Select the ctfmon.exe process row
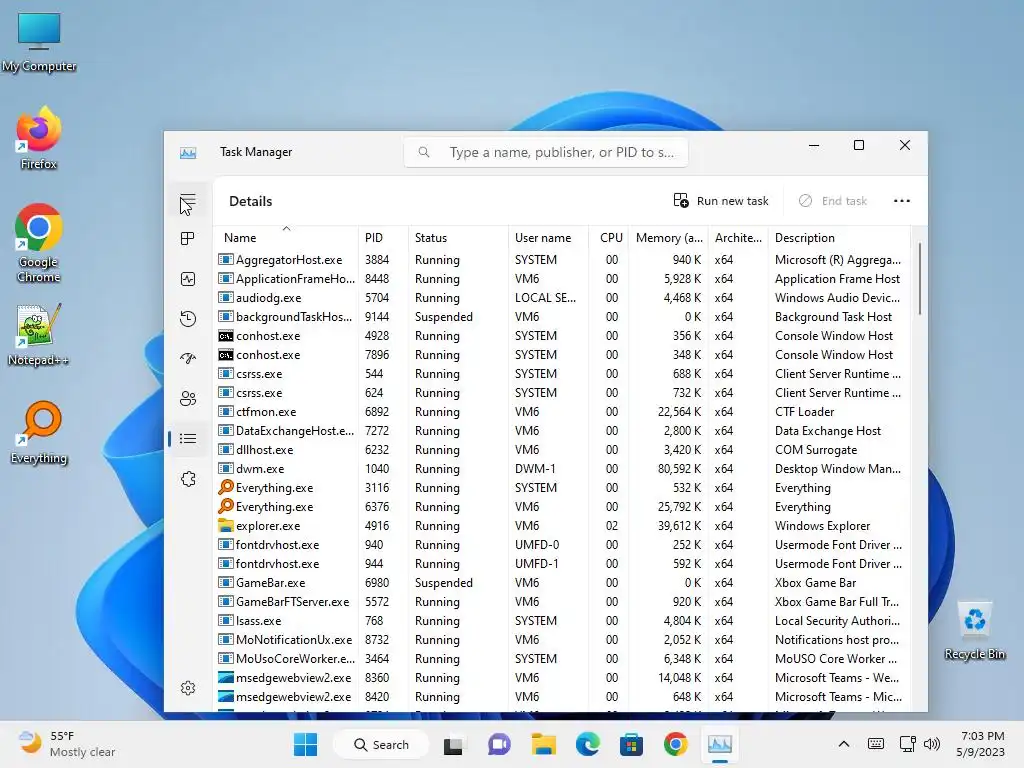Image resolution: width=1024 pixels, height=768 pixels. click(x=562, y=412)
